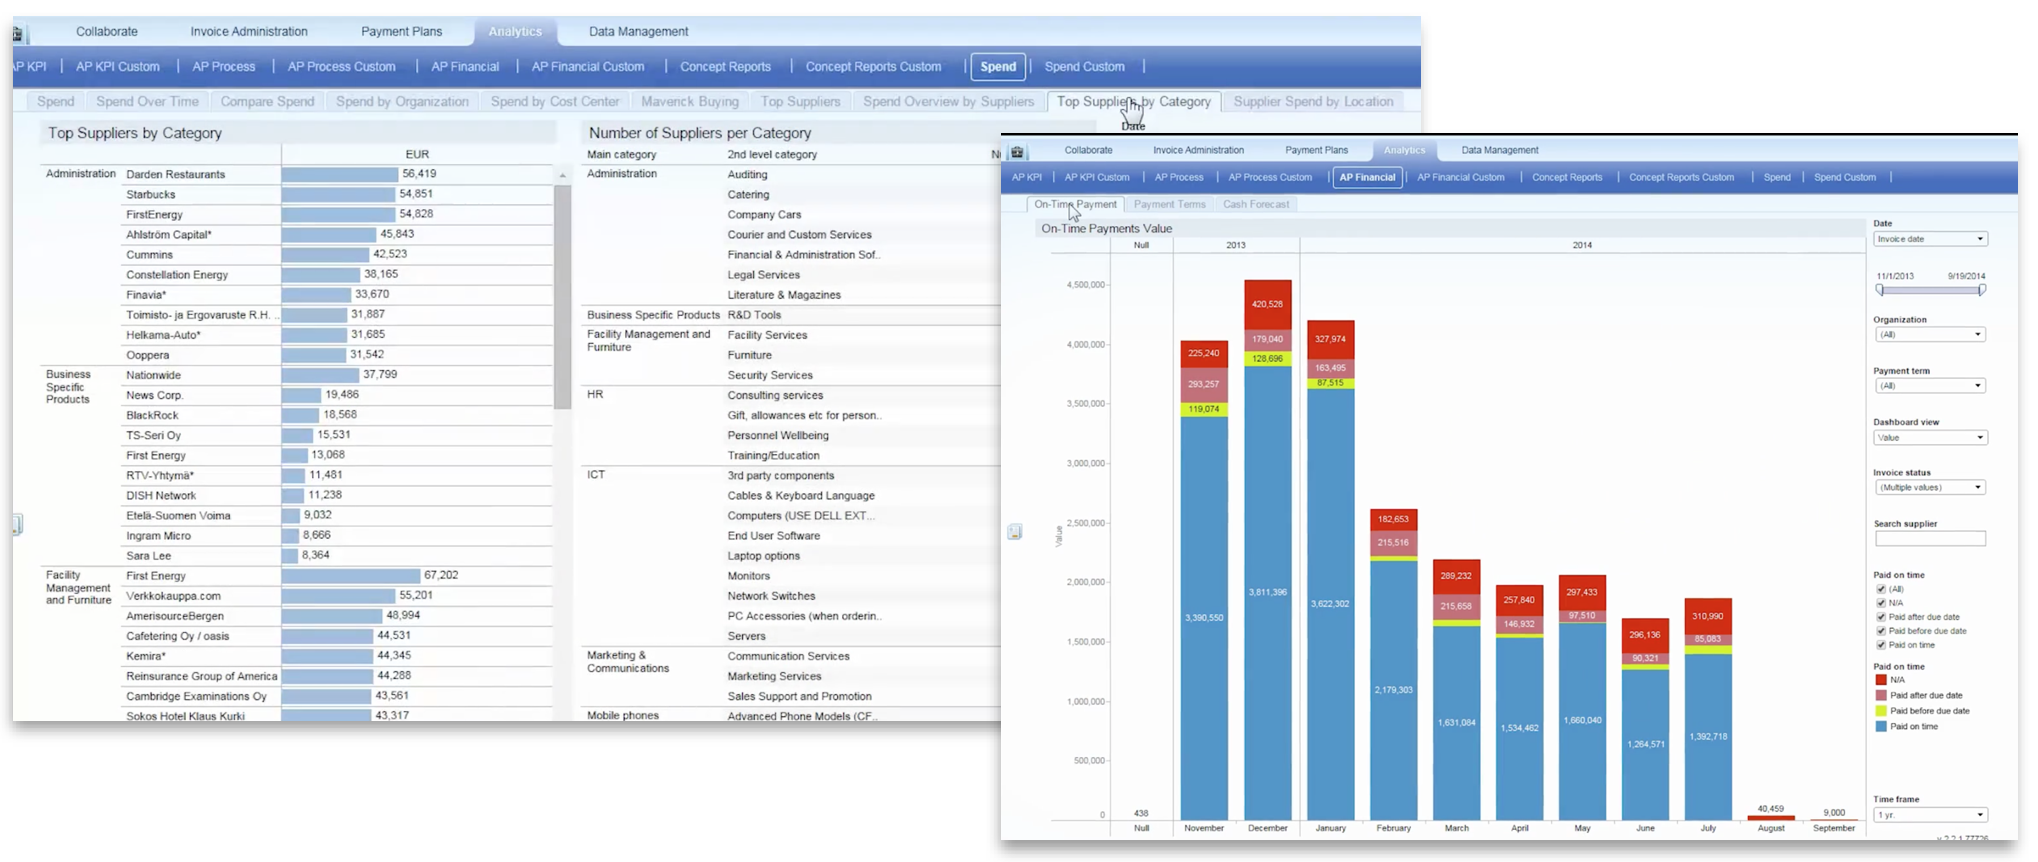Click the briefcase icon in left window's top bar
The image size is (2038, 862).
pos(17,33)
